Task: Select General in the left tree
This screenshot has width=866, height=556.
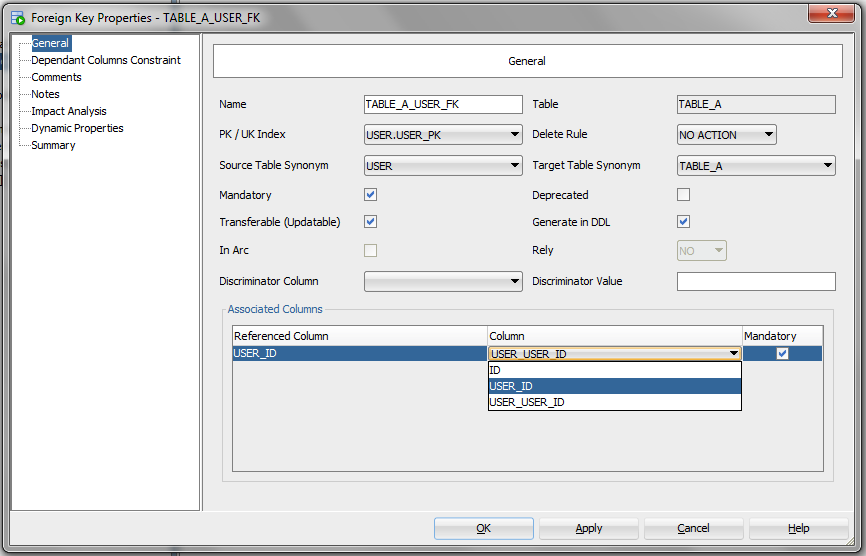Action: pos(50,43)
